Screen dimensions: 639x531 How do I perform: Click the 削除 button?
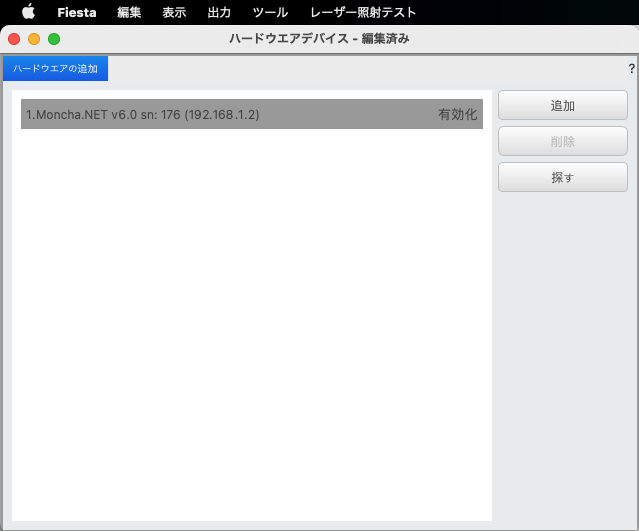pyautogui.click(x=563, y=141)
